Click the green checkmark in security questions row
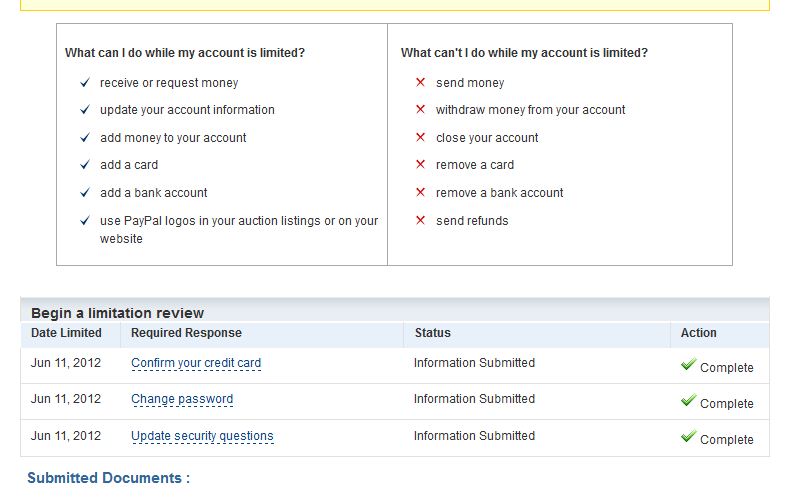This screenshot has width=786, height=503. coord(688,436)
